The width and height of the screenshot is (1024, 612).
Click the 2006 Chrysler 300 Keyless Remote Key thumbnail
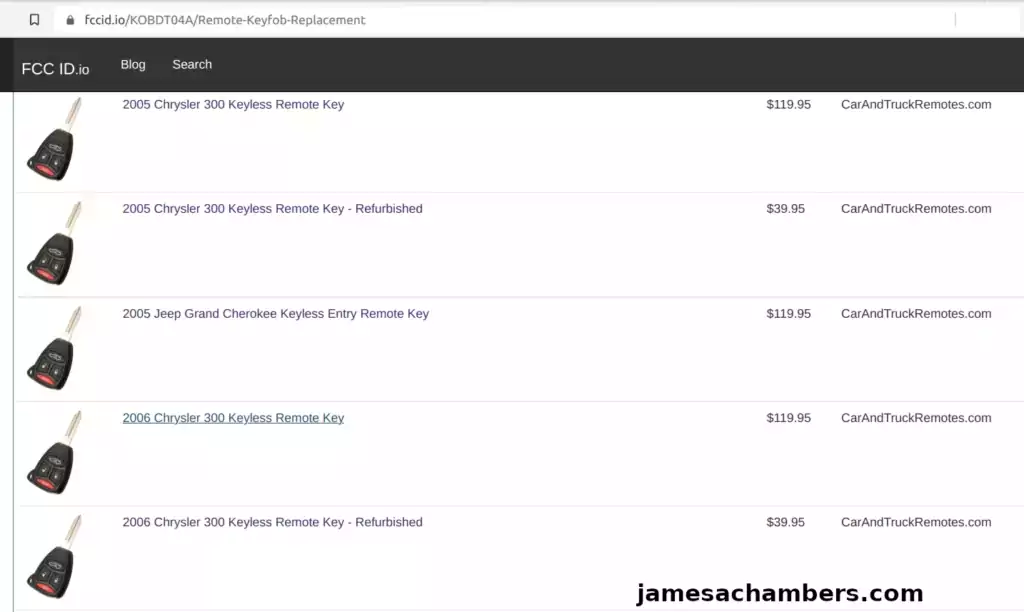click(x=55, y=453)
